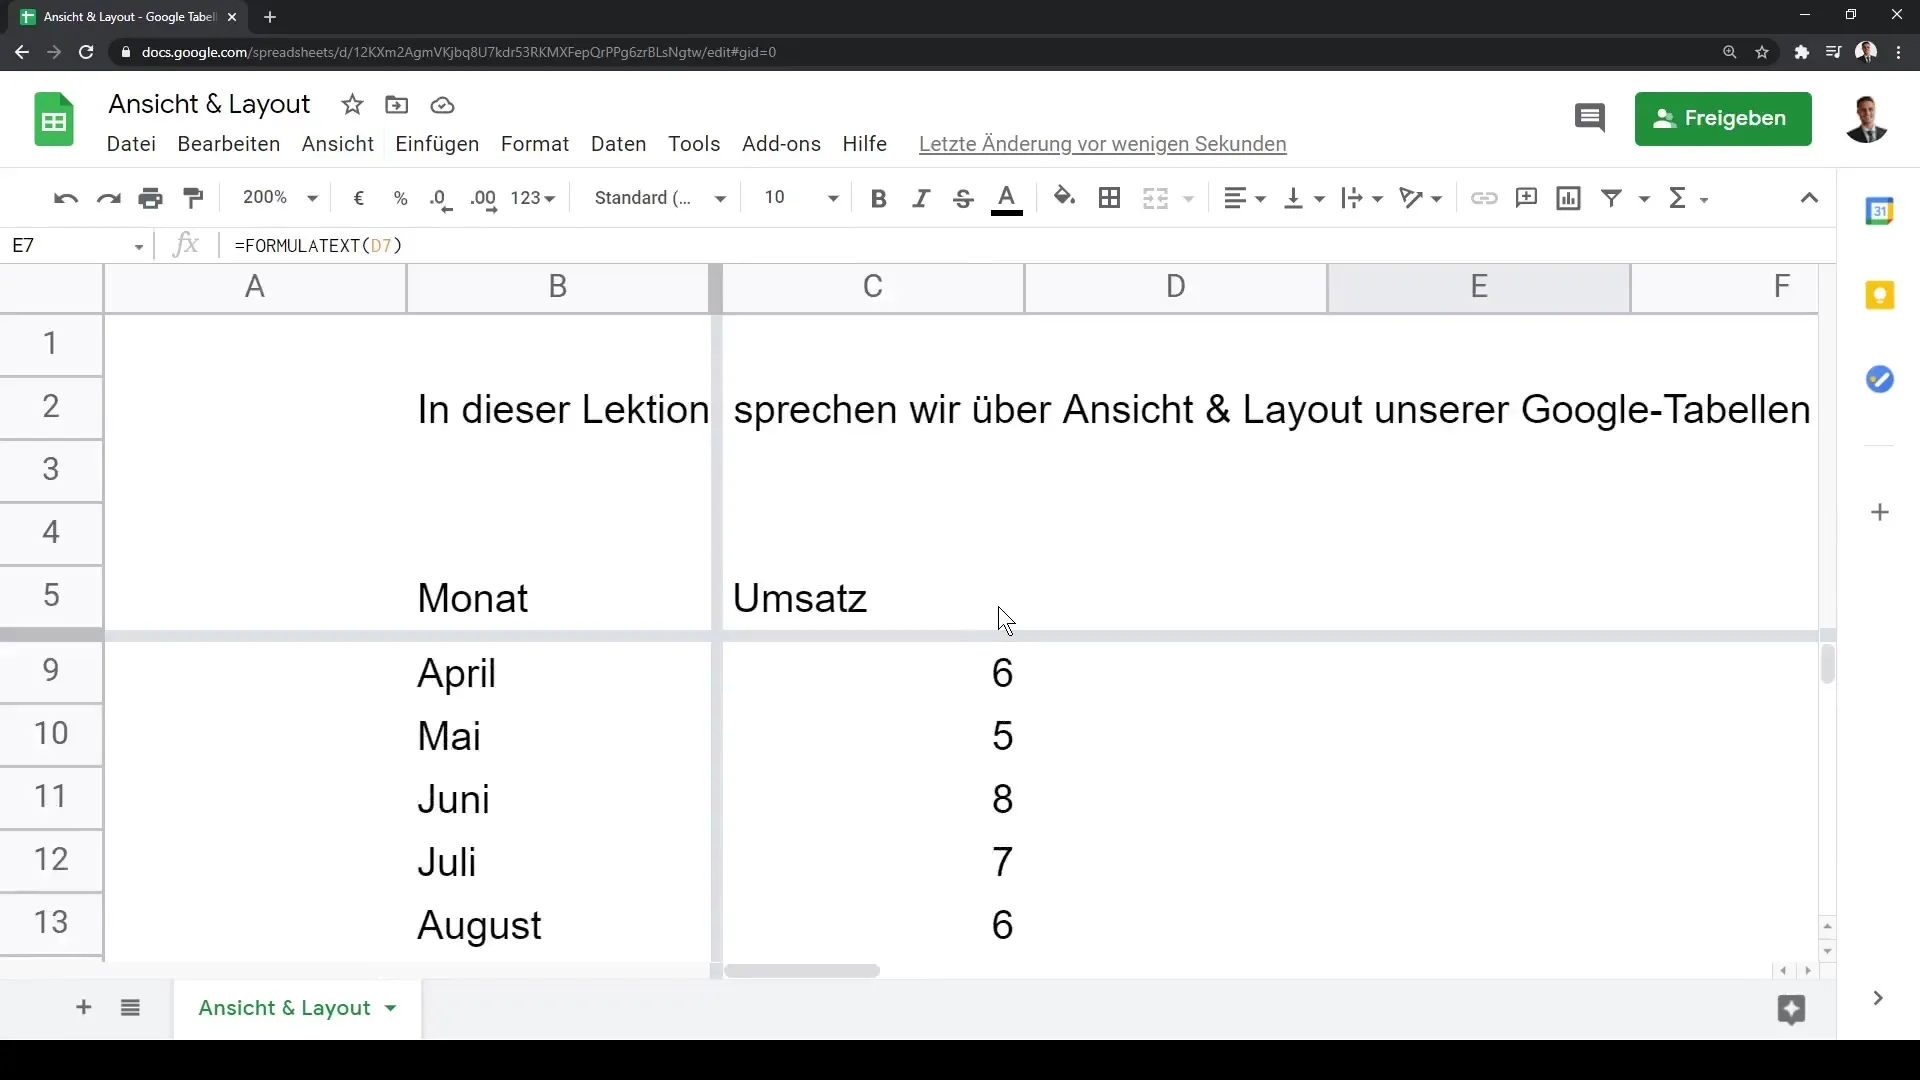
Task: Open text wrapping dropdown
Action: [1361, 198]
